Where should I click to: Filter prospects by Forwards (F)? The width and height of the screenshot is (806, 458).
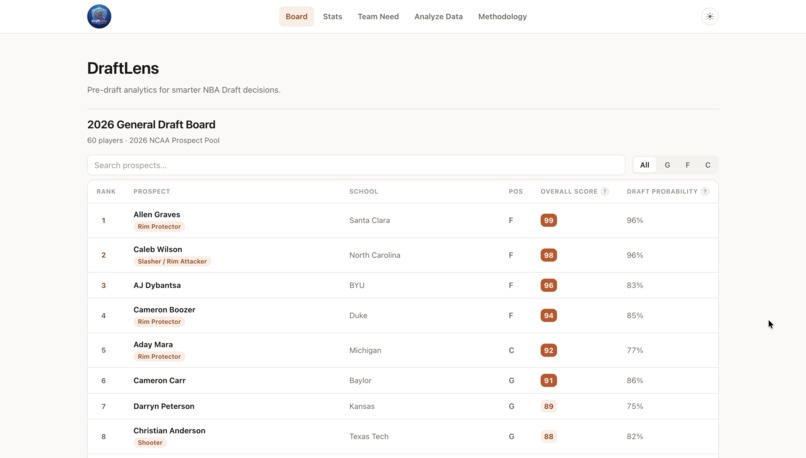[687, 165]
